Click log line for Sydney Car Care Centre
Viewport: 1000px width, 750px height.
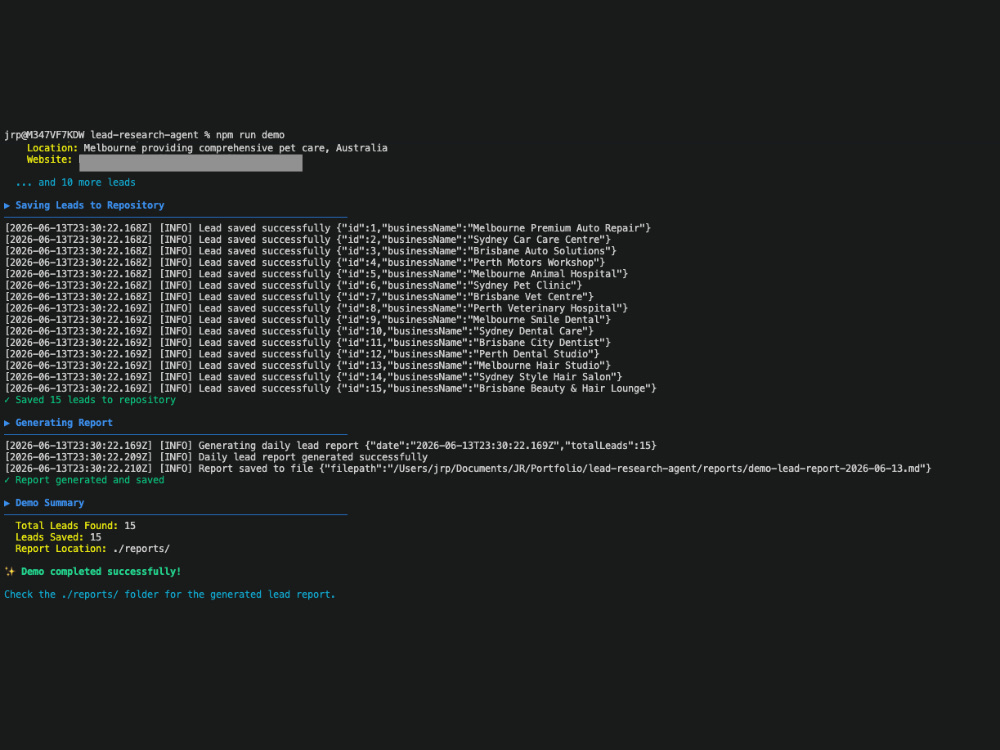[x=307, y=240]
